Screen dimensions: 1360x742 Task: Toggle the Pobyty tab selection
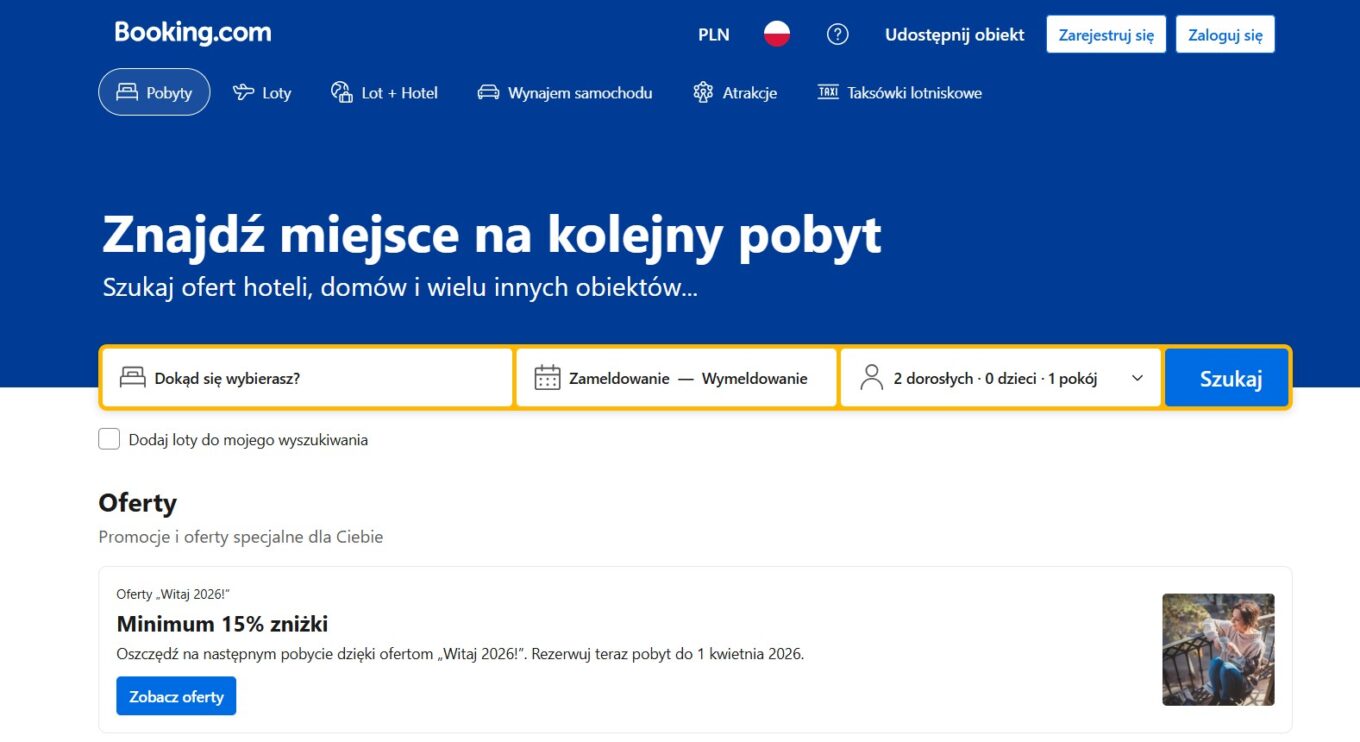tap(154, 91)
